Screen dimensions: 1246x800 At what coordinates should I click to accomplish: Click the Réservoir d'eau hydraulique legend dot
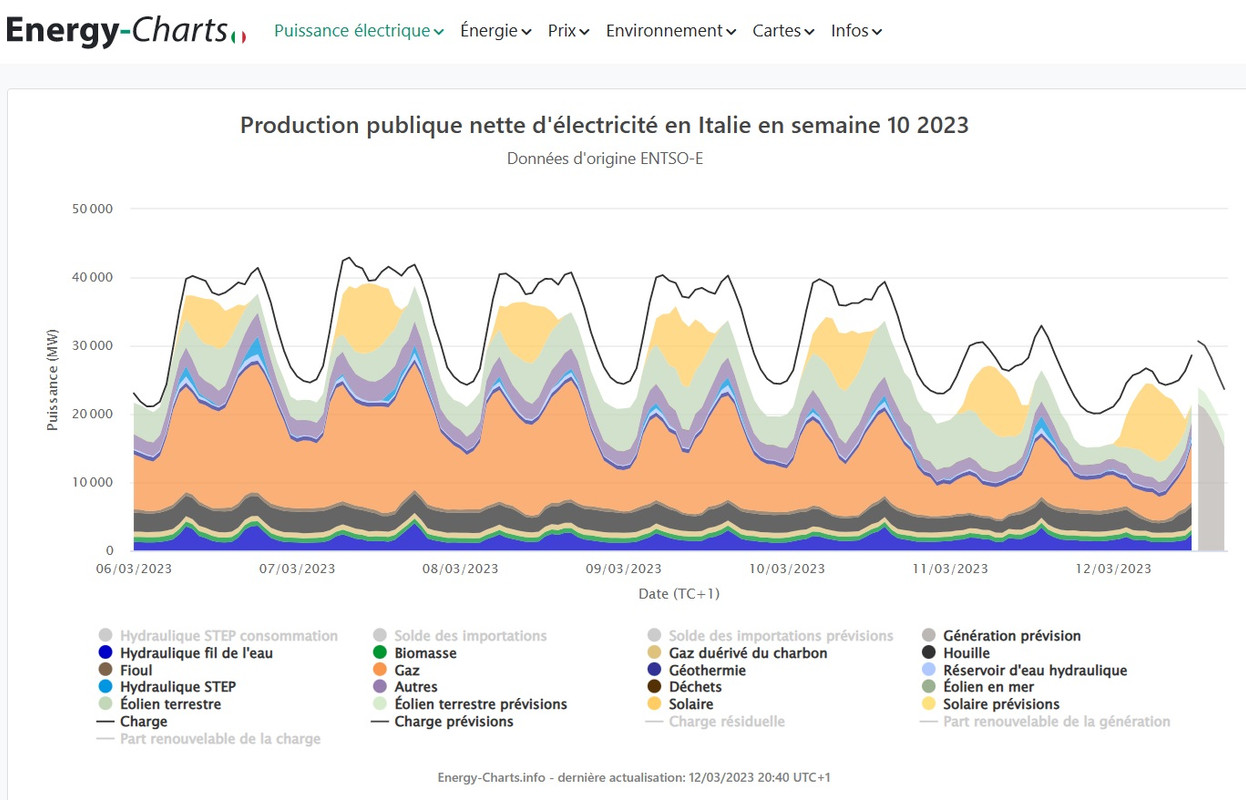point(929,670)
